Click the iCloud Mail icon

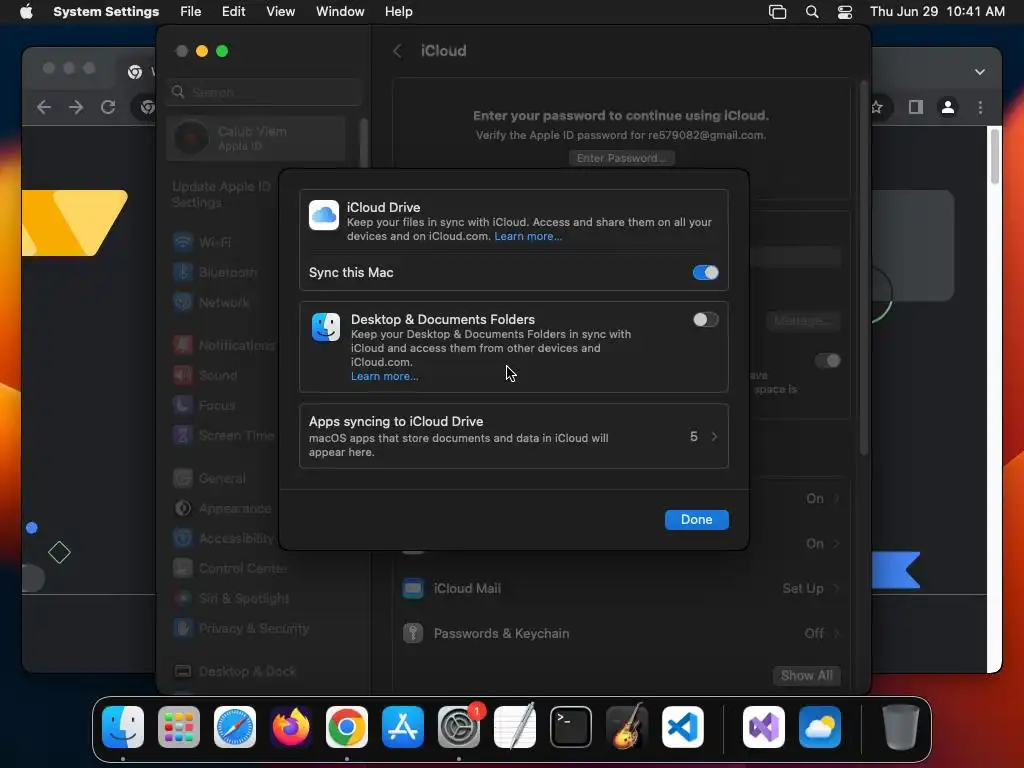pos(413,588)
